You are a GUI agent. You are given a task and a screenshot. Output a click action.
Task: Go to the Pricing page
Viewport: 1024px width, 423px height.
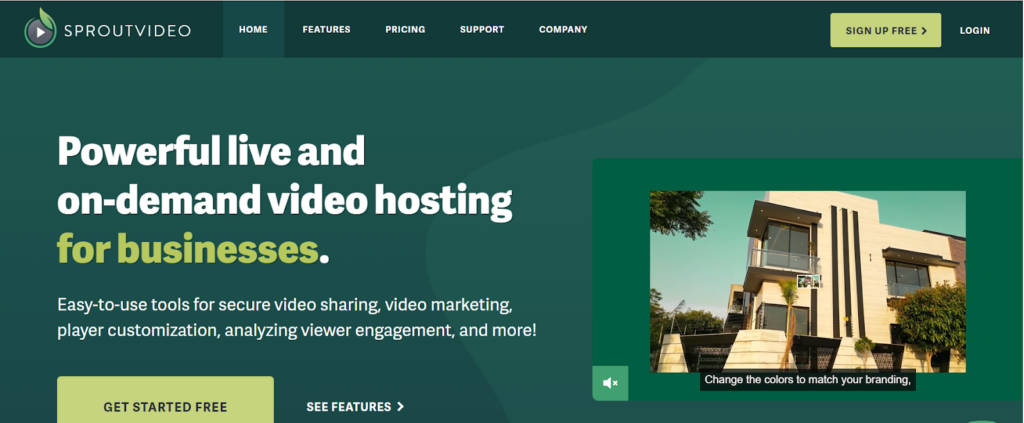405,30
